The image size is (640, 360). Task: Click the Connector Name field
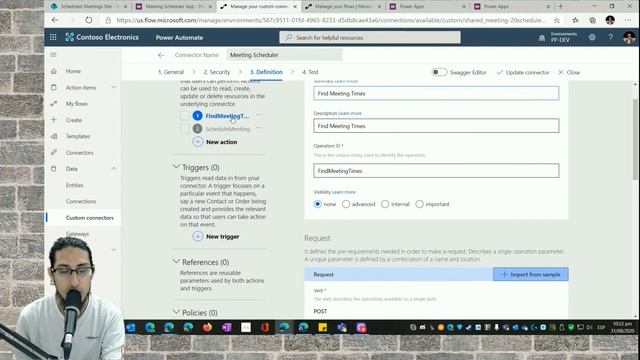pyautogui.click(x=284, y=55)
